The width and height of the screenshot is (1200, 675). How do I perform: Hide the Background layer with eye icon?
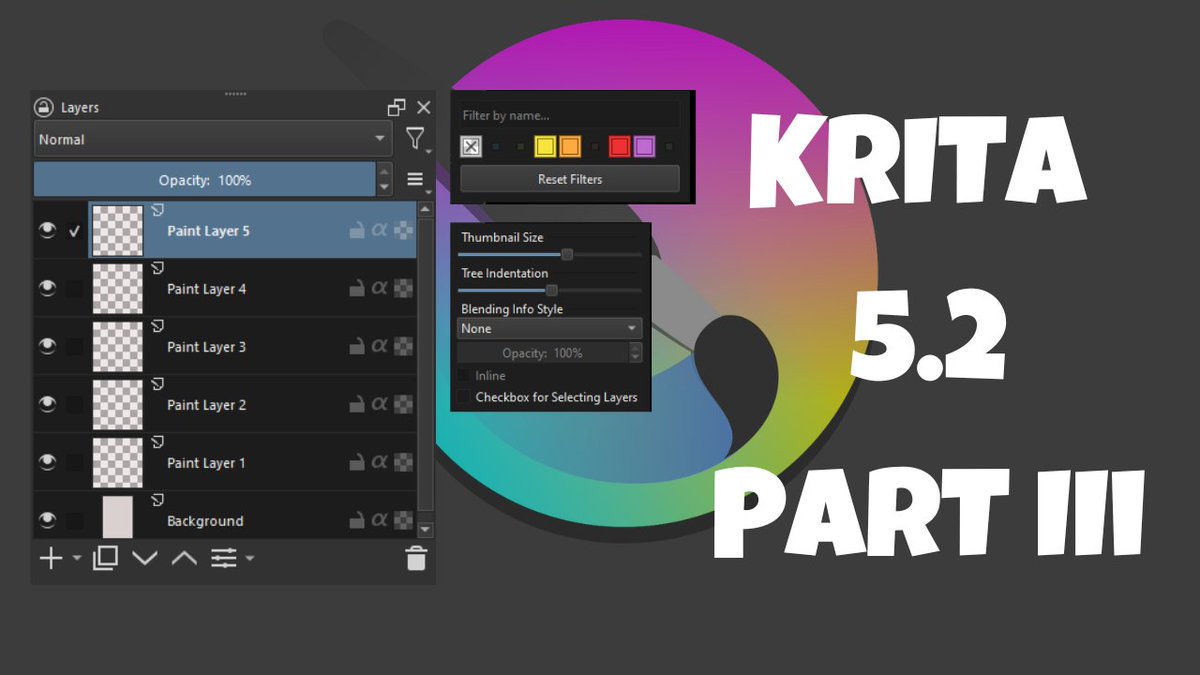click(x=46, y=521)
